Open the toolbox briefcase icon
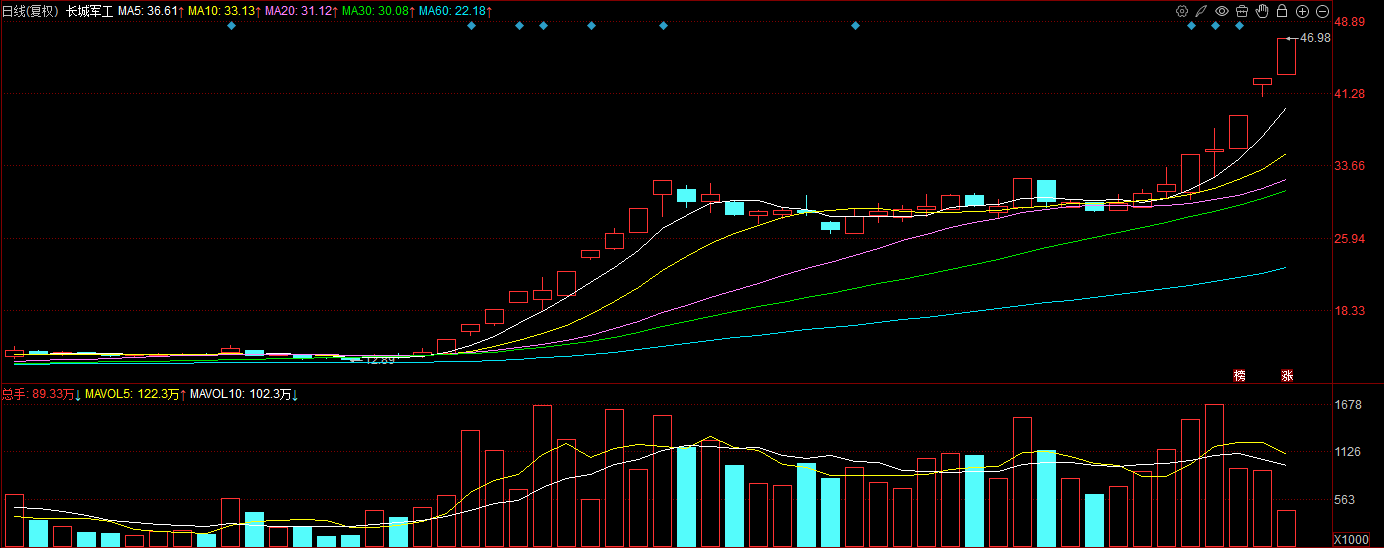Image resolution: width=1384 pixels, height=548 pixels. coord(1242,11)
